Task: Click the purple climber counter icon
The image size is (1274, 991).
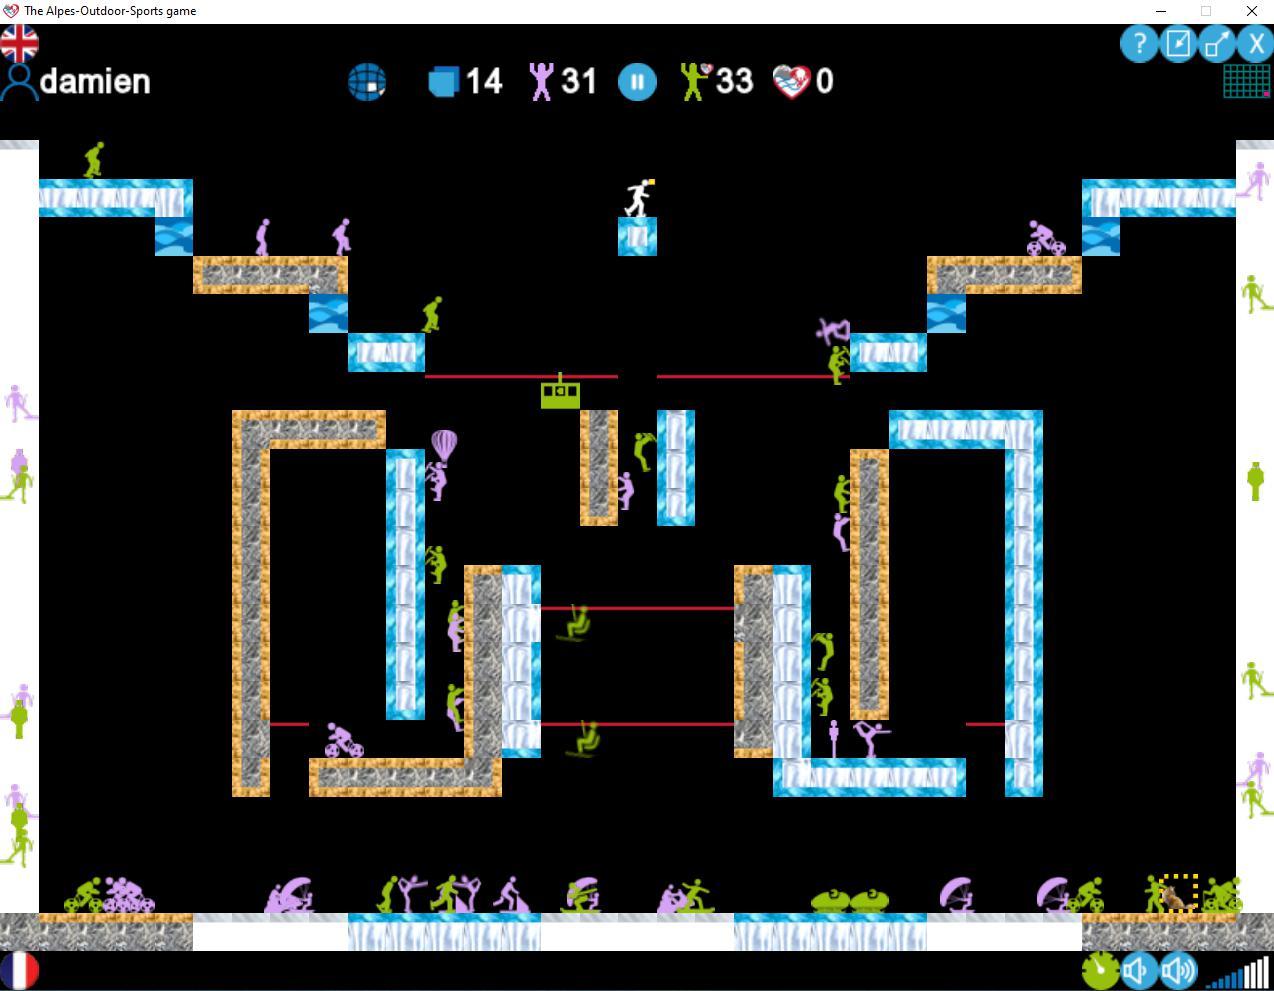Action: tap(541, 81)
